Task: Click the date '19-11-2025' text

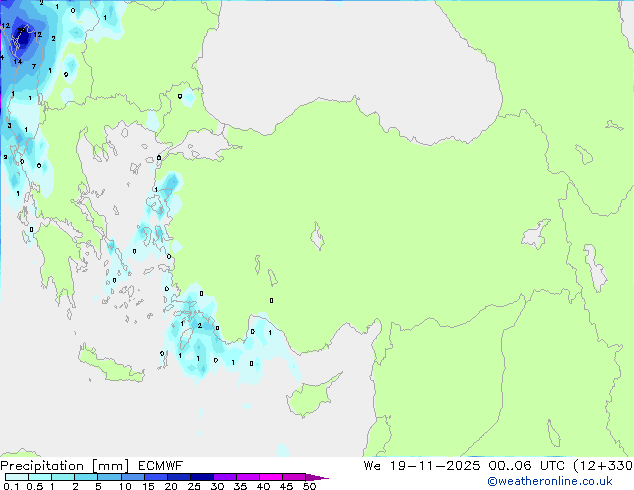Action: pos(435,466)
